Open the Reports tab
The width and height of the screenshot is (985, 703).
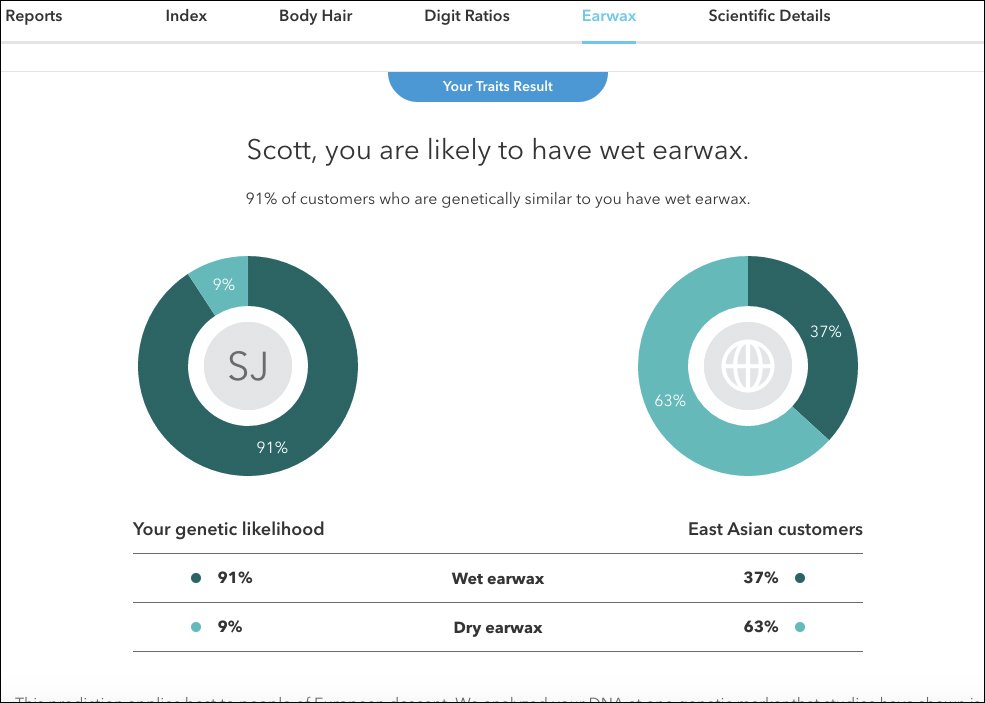point(34,16)
